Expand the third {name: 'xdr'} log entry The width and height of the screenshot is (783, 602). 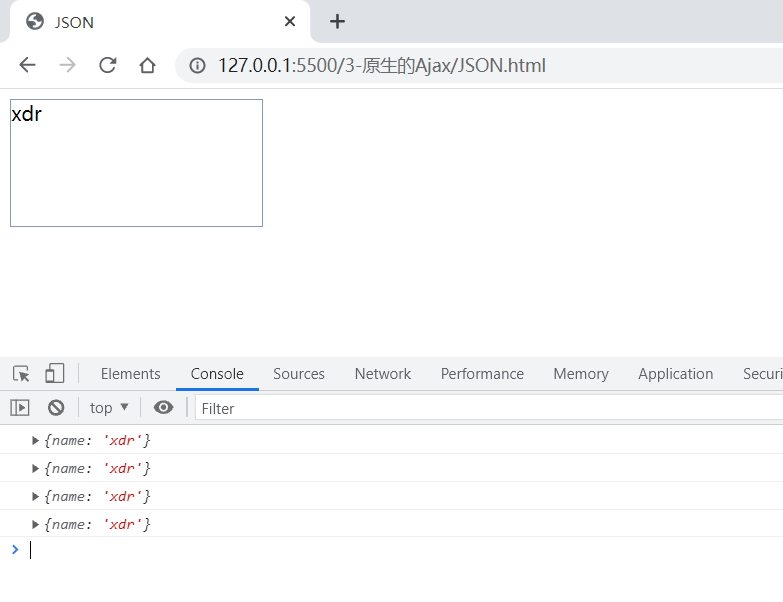(35, 496)
